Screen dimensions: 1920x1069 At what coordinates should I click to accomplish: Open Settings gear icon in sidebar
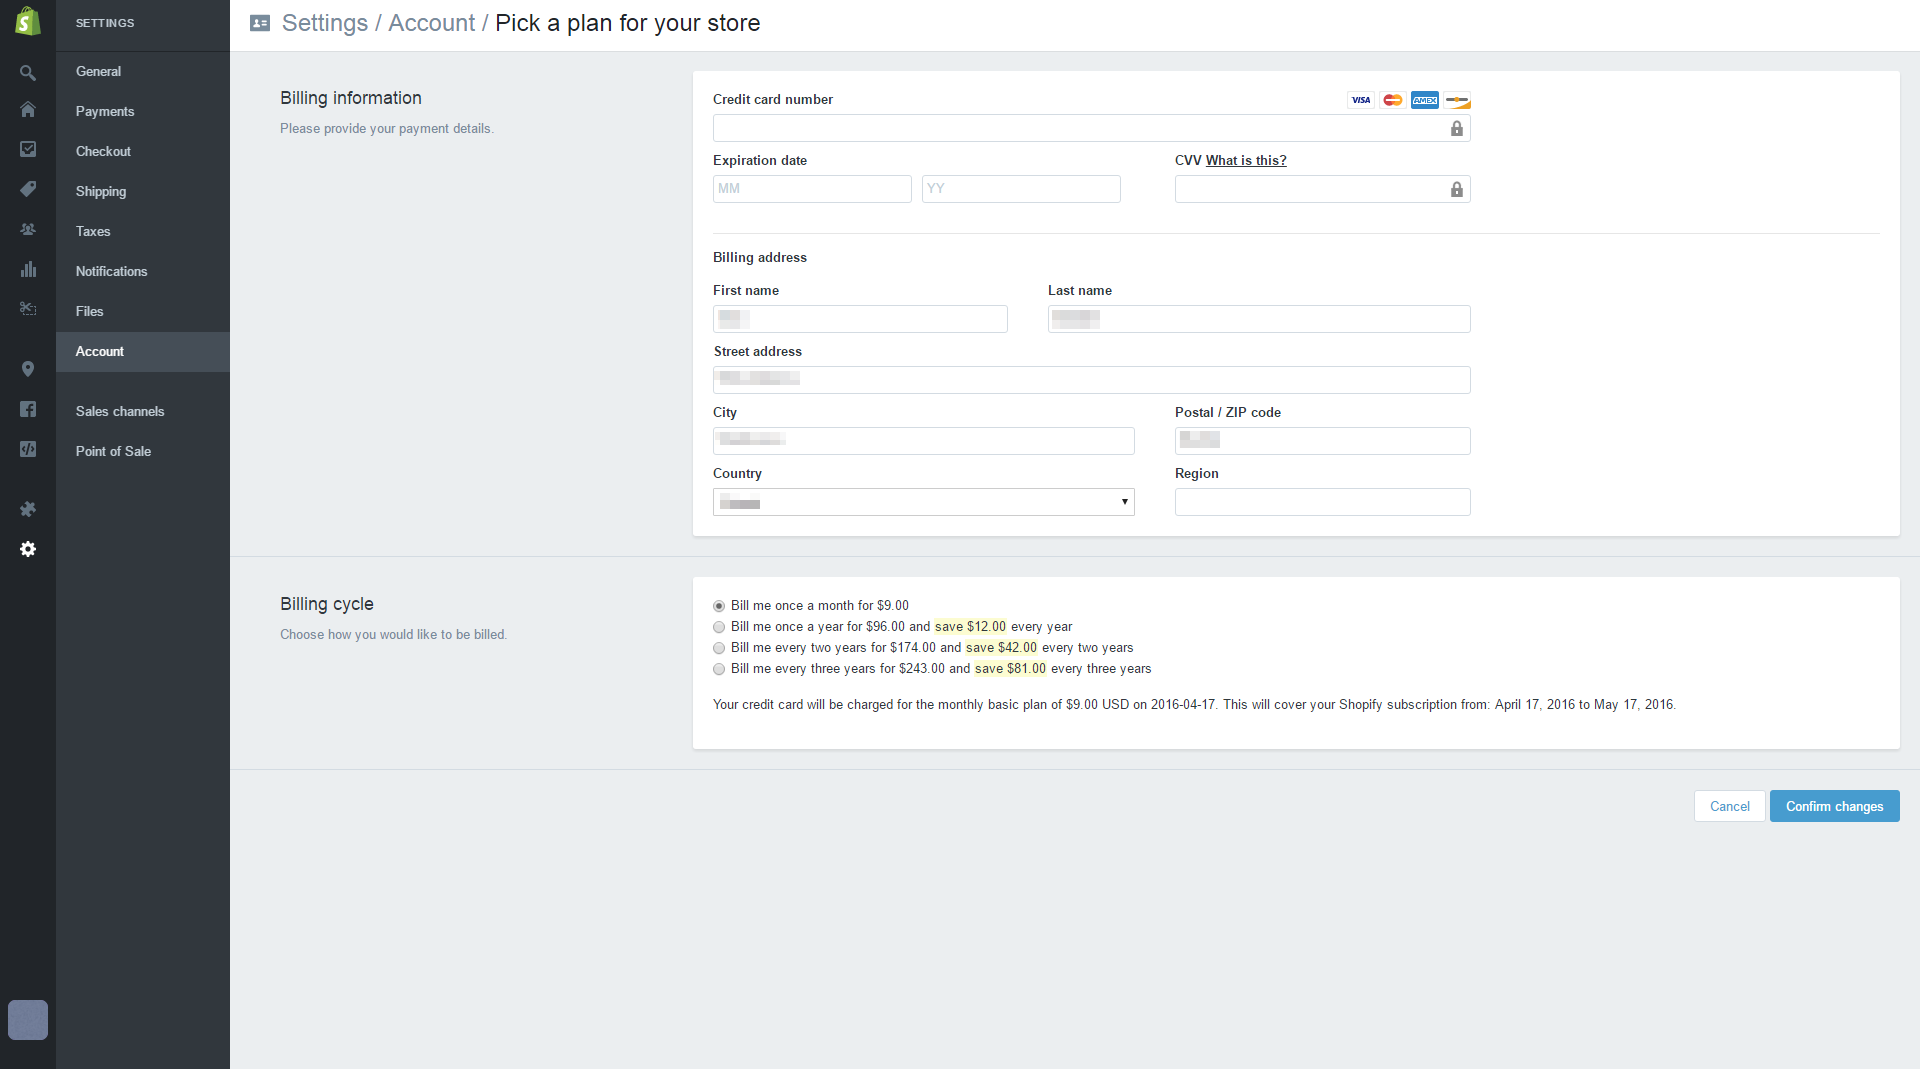[28, 549]
